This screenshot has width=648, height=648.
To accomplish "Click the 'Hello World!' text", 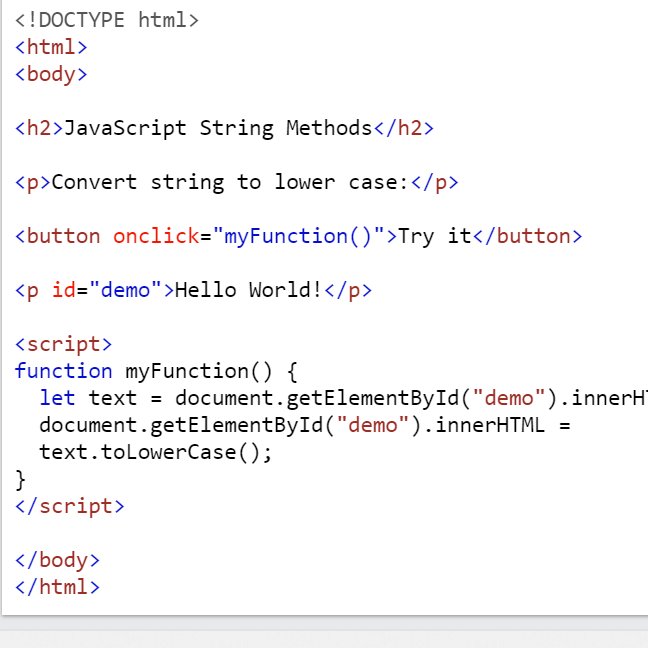I will click(248, 290).
